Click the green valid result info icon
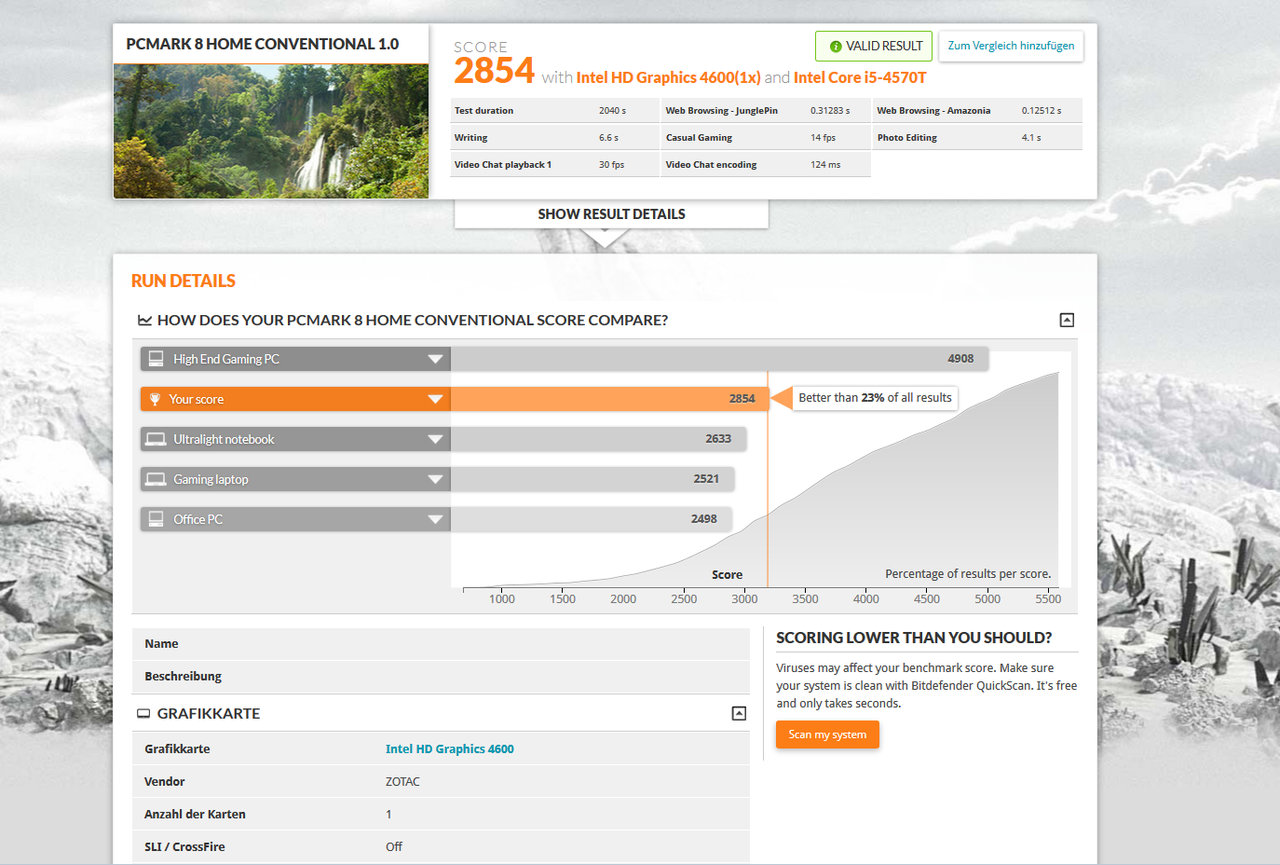Viewport: 1280px width, 865px height. point(836,46)
